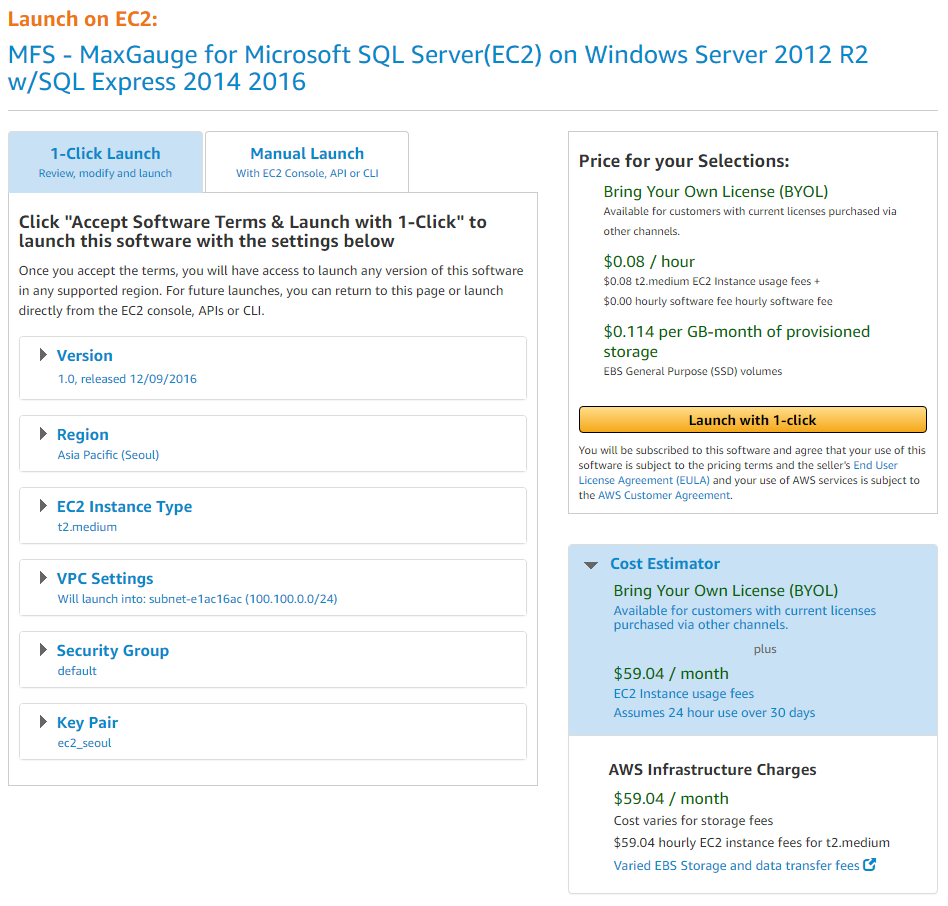
Task: Expand the Key Pair arrow
Action: click(43, 722)
